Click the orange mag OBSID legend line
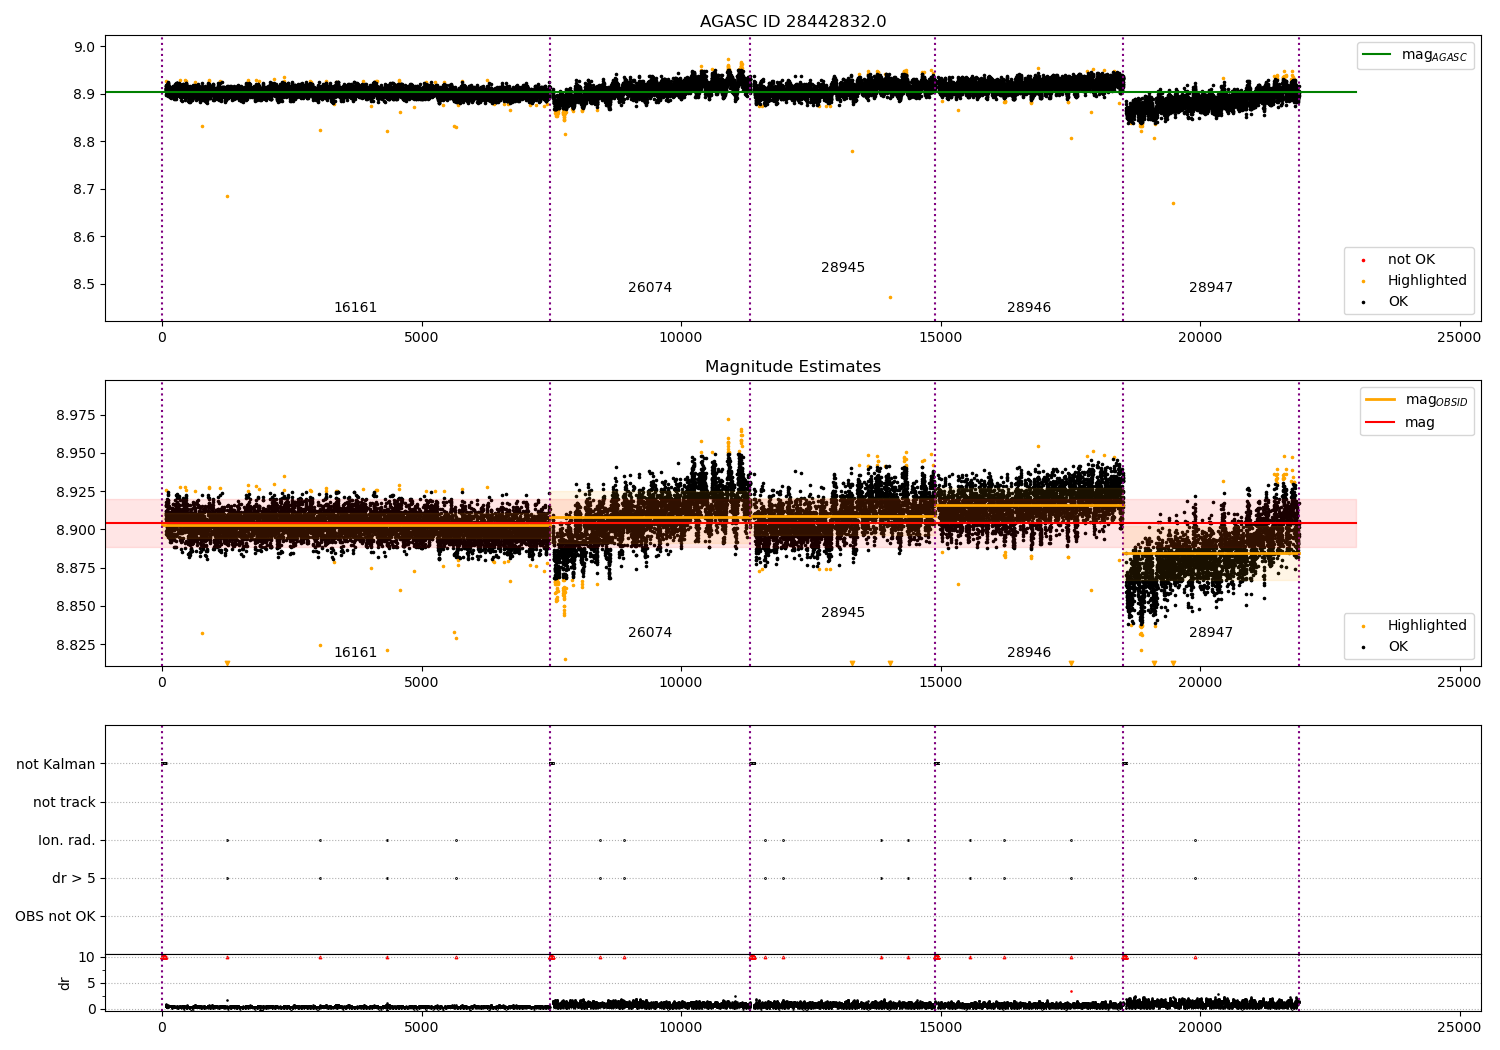The height and width of the screenshot is (1050, 1500). click(x=1382, y=400)
